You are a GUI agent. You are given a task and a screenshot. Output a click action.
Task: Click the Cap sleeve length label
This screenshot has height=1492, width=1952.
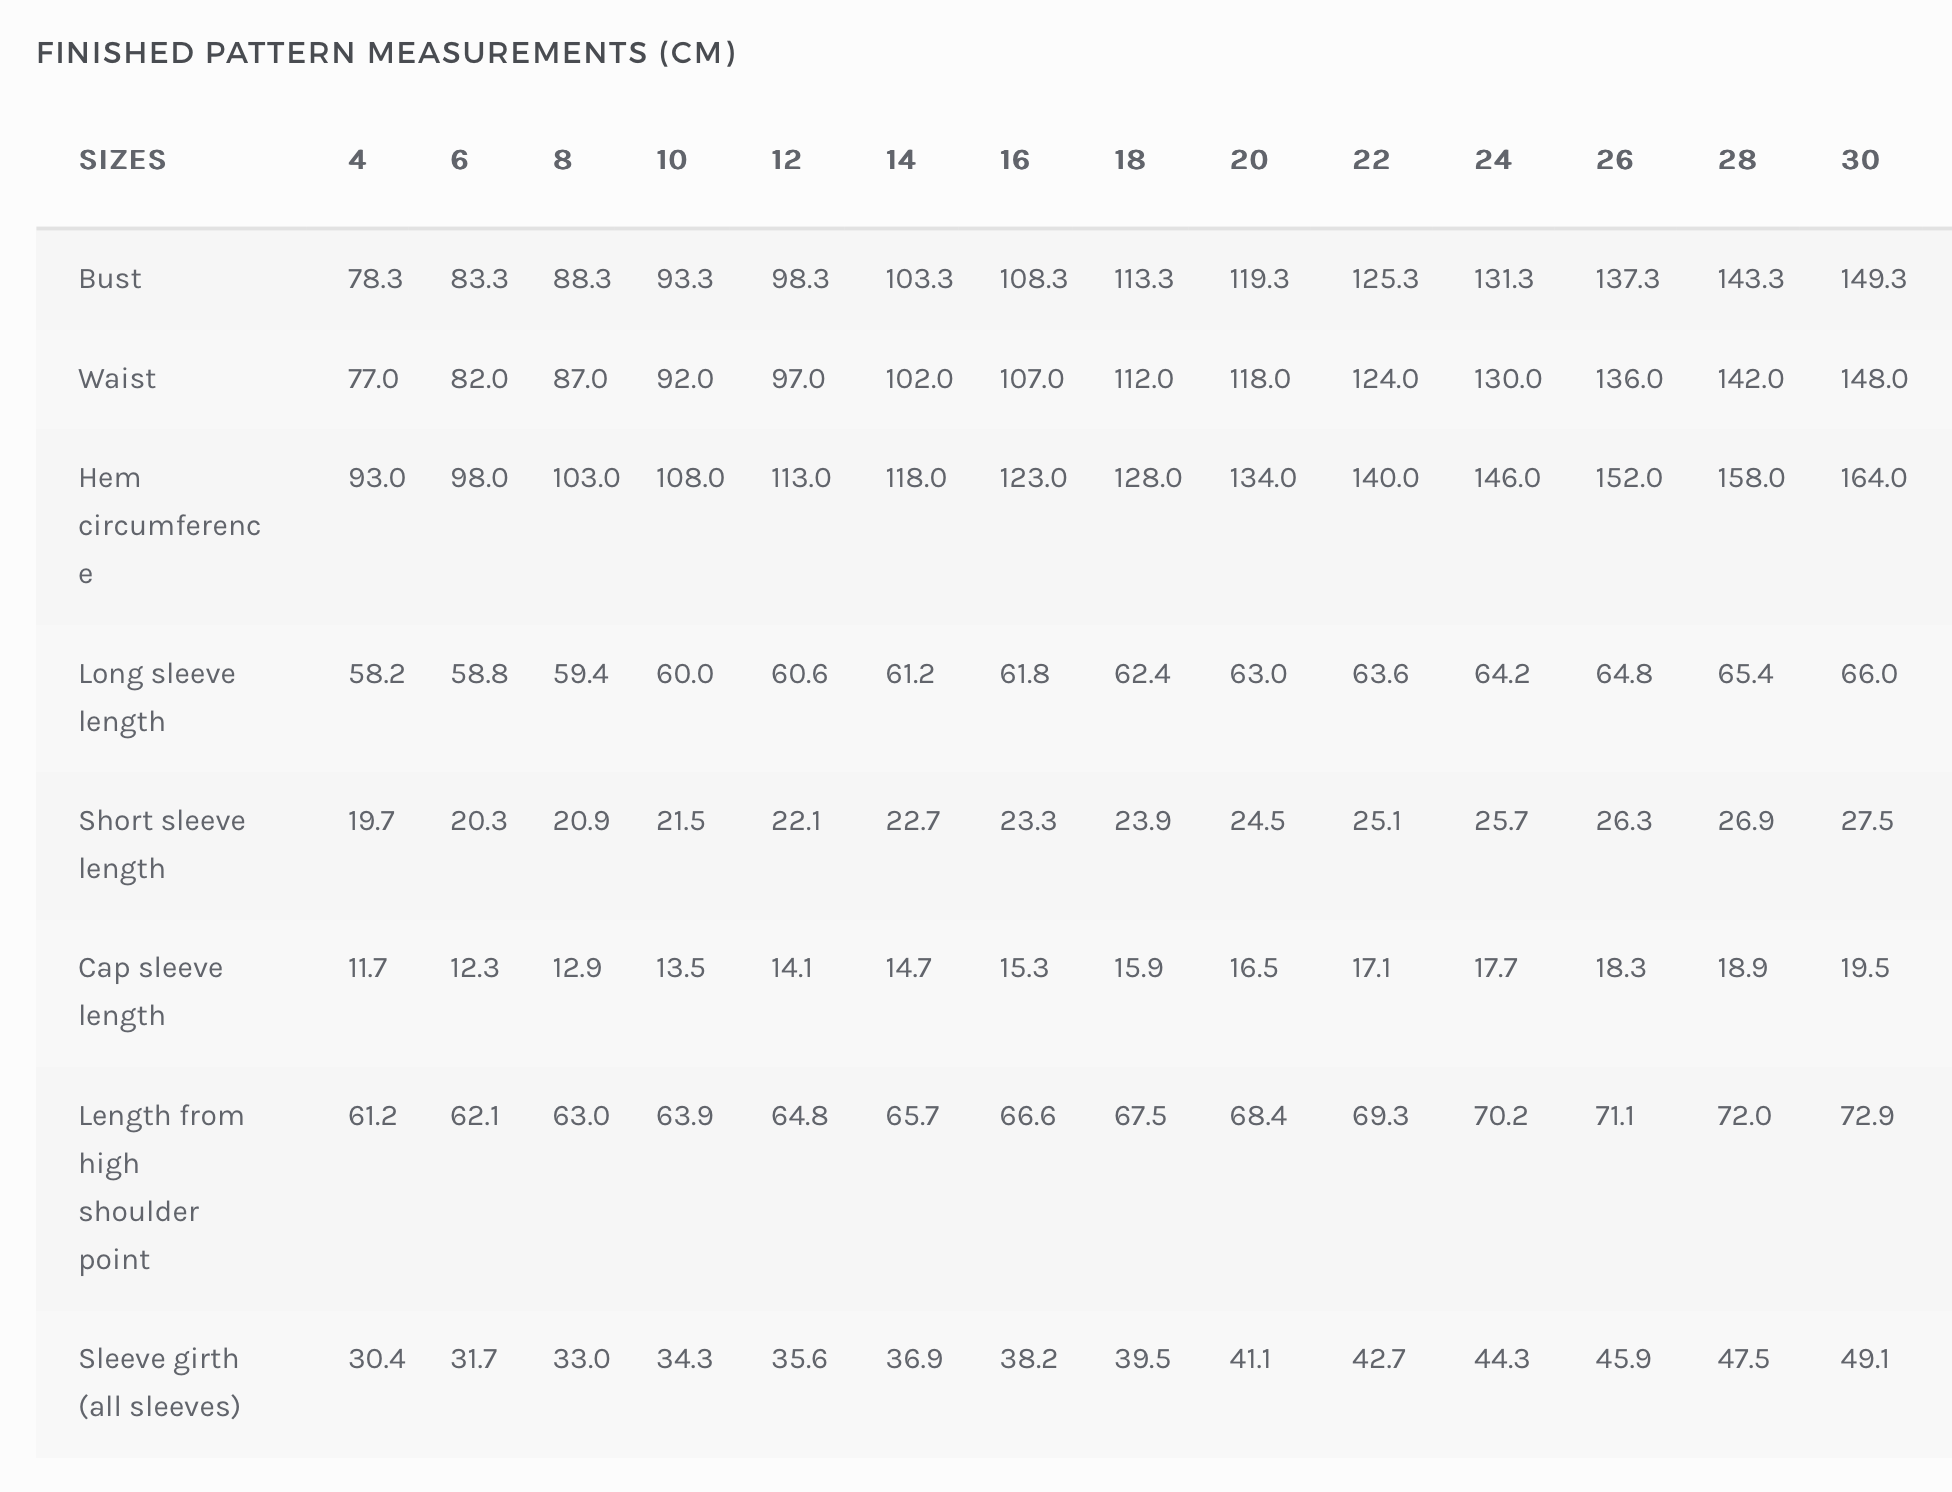(151, 991)
